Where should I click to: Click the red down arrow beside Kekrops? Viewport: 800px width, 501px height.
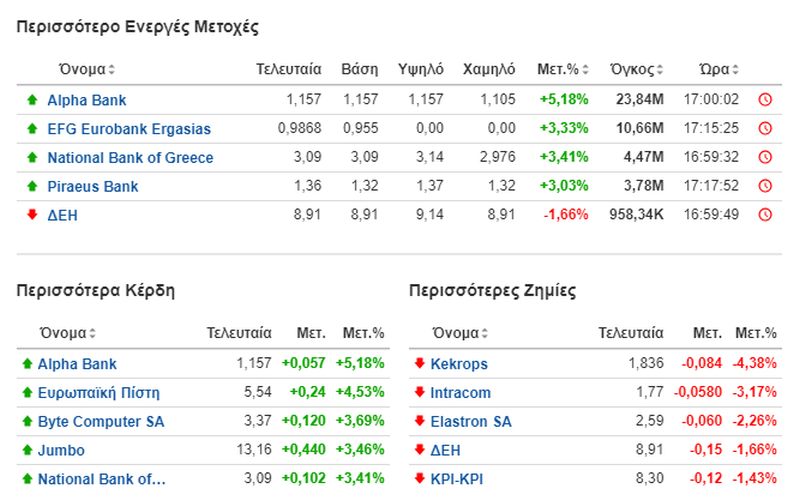419,363
